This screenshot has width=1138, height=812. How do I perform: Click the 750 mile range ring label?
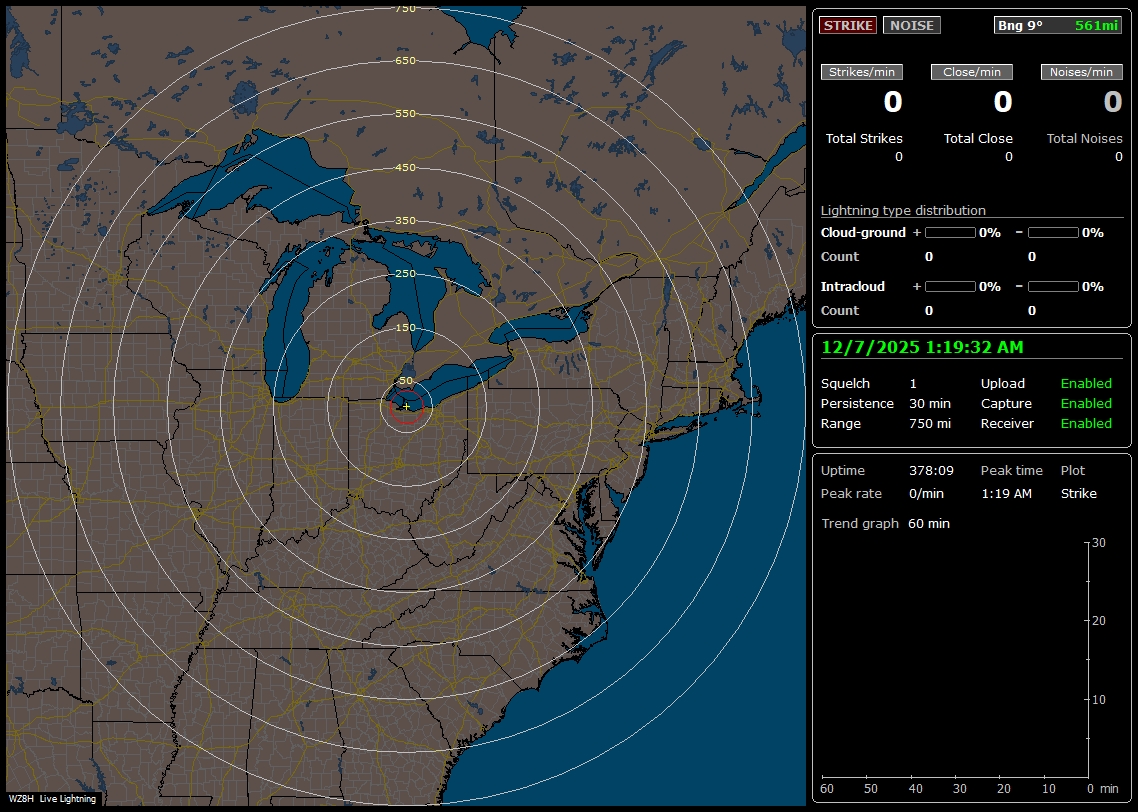tap(404, 9)
